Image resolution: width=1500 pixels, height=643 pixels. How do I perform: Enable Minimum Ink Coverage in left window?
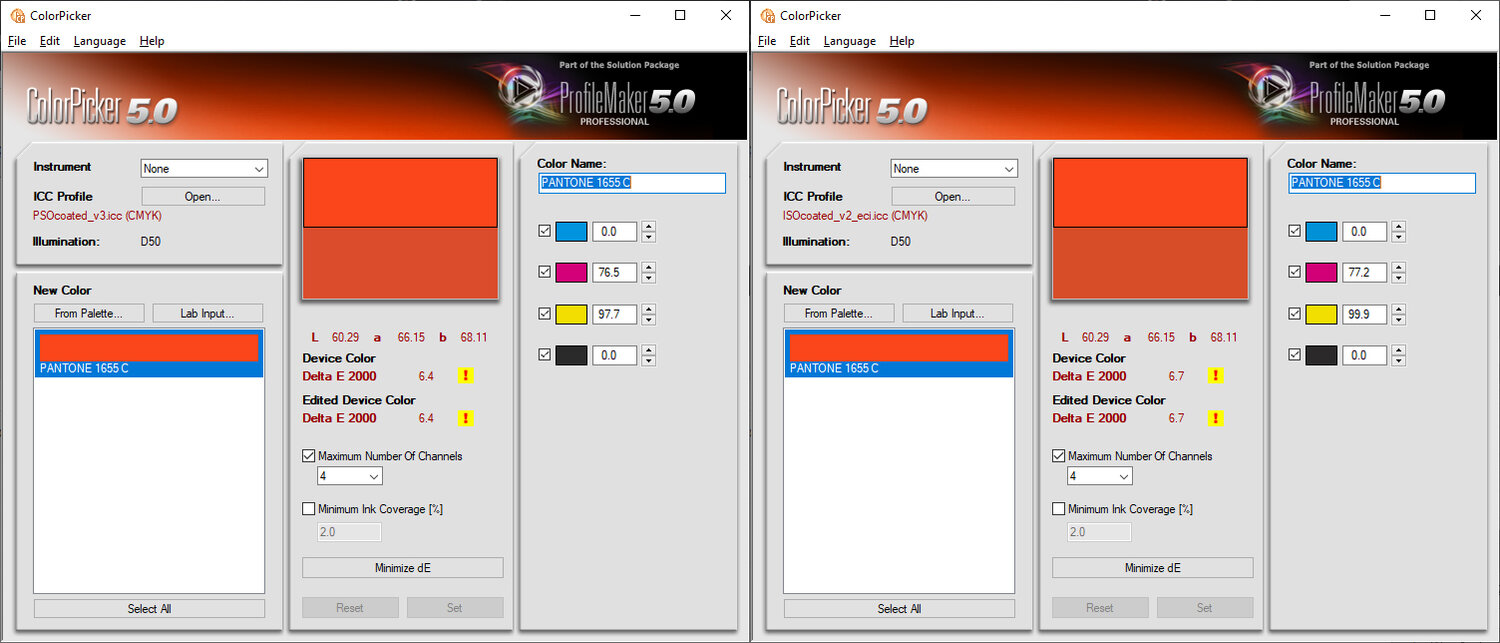pos(309,509)
